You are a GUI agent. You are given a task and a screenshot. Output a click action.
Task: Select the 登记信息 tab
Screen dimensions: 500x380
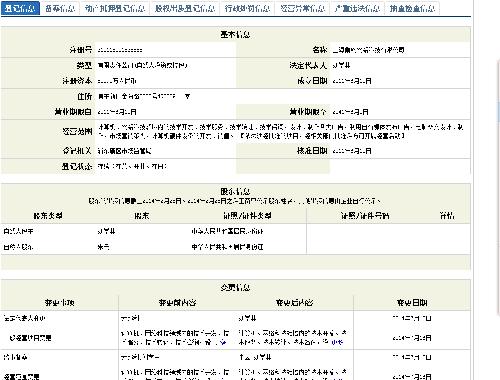[x=20, y=8]
